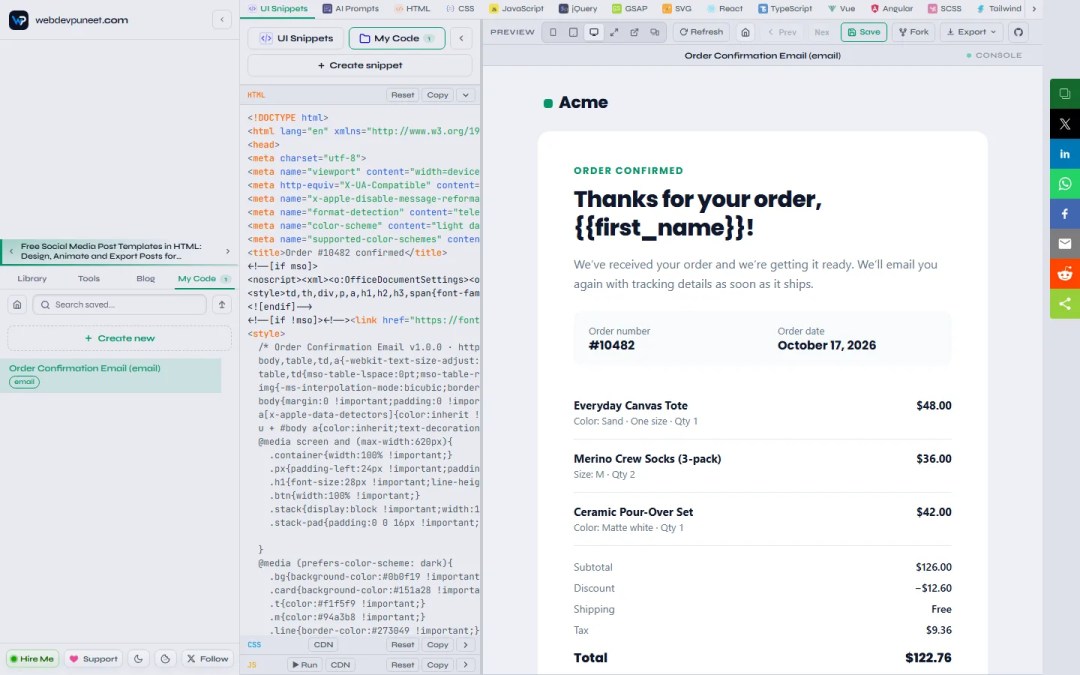Open the JavaScript top tab
The width and height of the screenshot is (1080, 675).
(x=517, y=8)
